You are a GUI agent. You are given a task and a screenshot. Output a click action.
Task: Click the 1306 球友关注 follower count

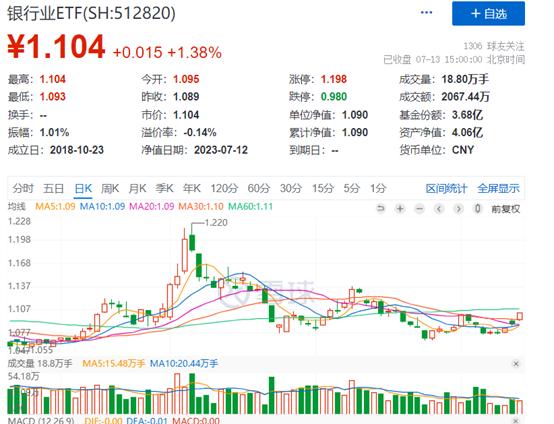(494, 46)
